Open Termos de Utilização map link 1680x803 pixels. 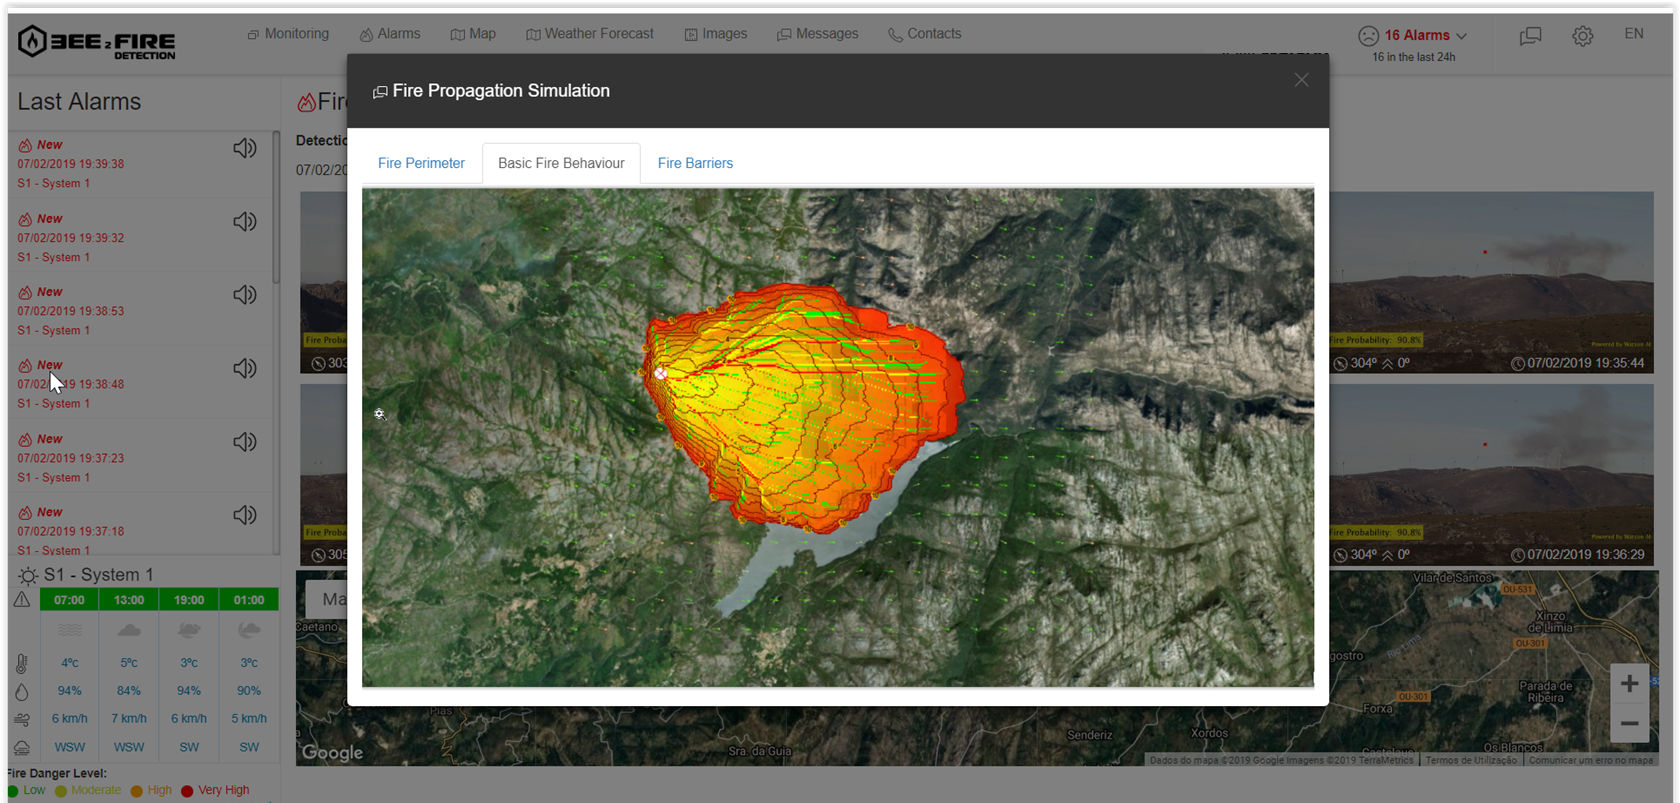1471,760
